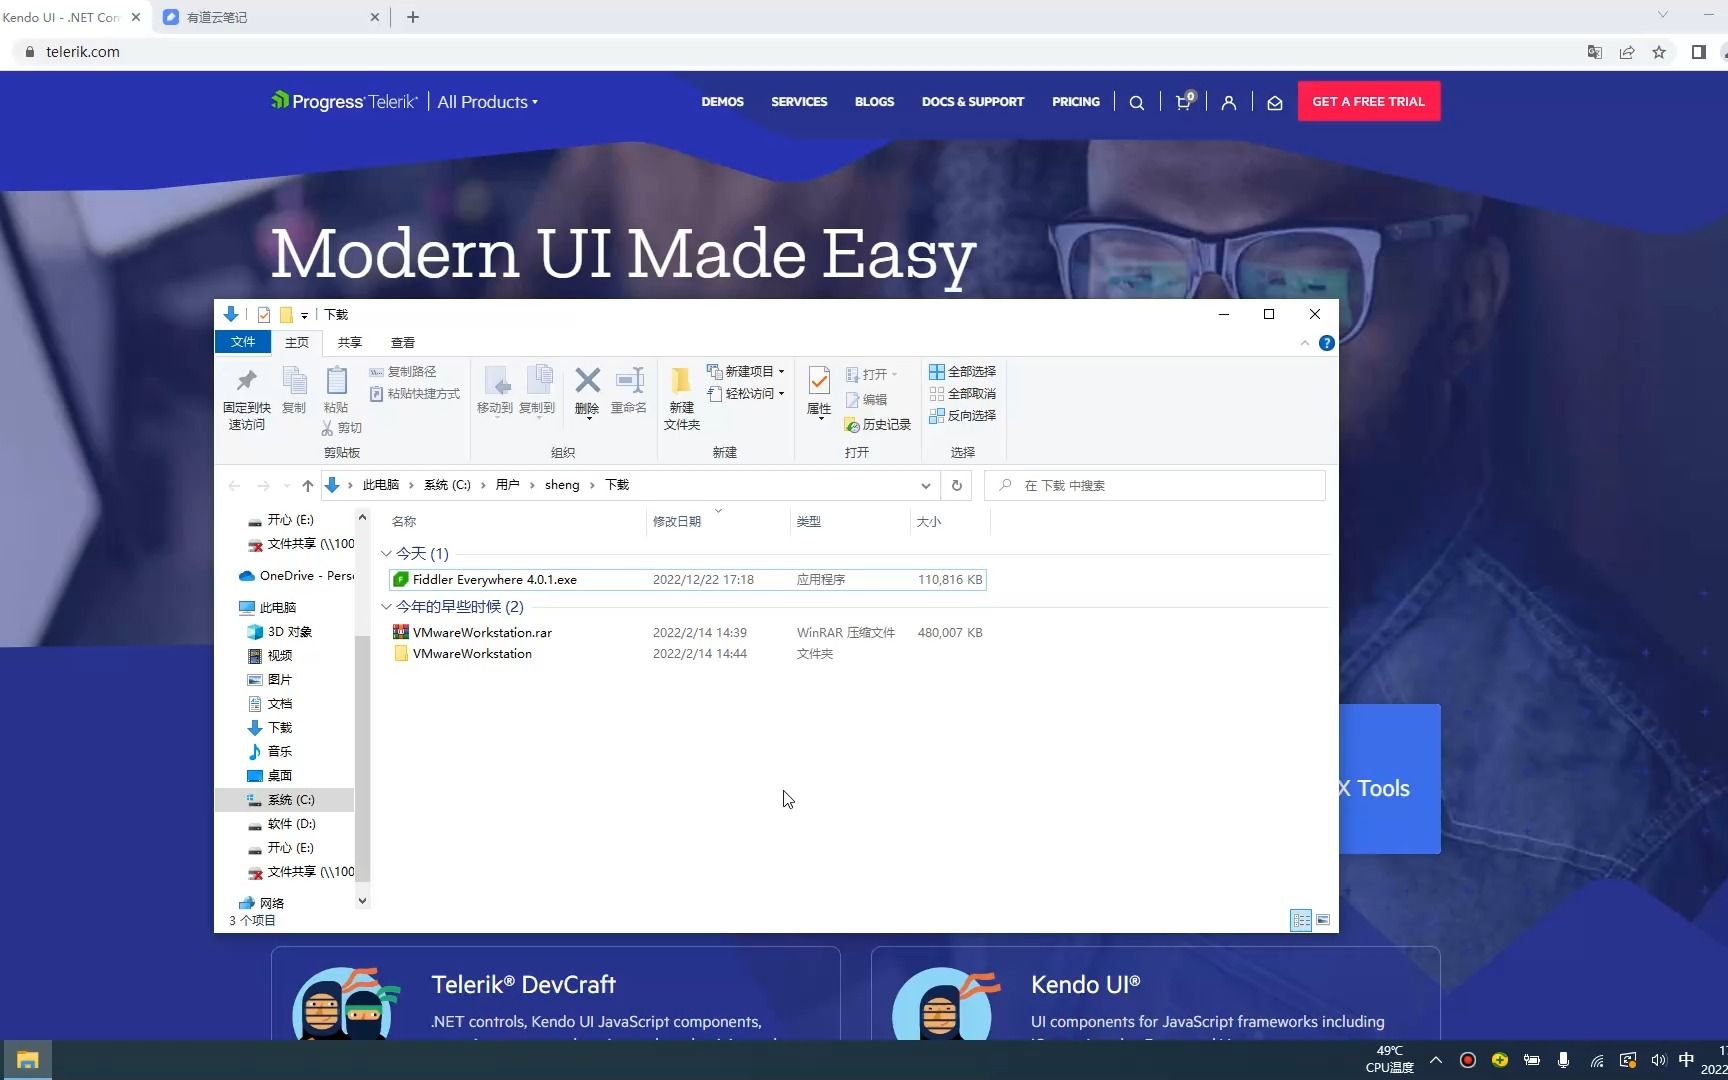Open DEMOS menu on Telerik site
This screenshot has height=1080, width=1728.
(722, 102)
